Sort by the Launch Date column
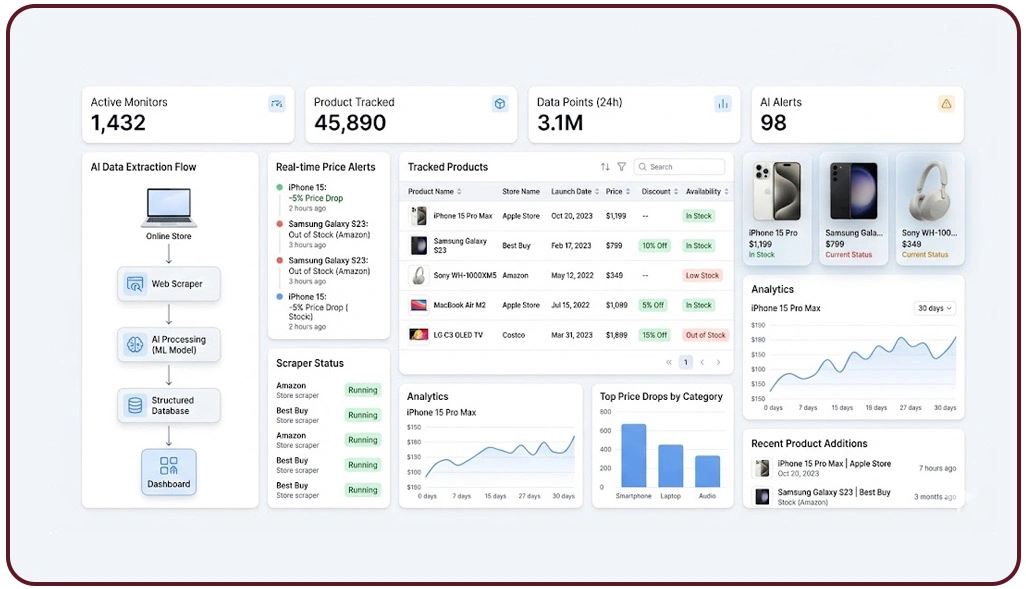 575,192
